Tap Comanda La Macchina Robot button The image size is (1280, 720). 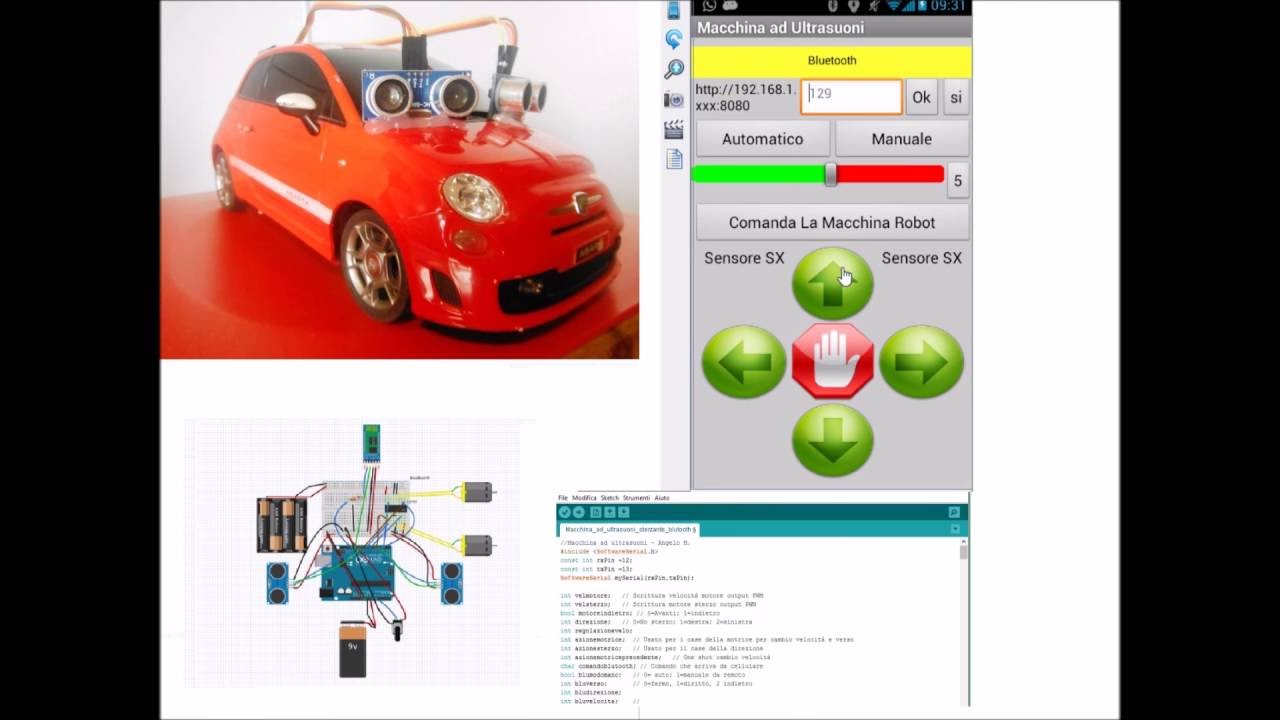click(832, 222)
